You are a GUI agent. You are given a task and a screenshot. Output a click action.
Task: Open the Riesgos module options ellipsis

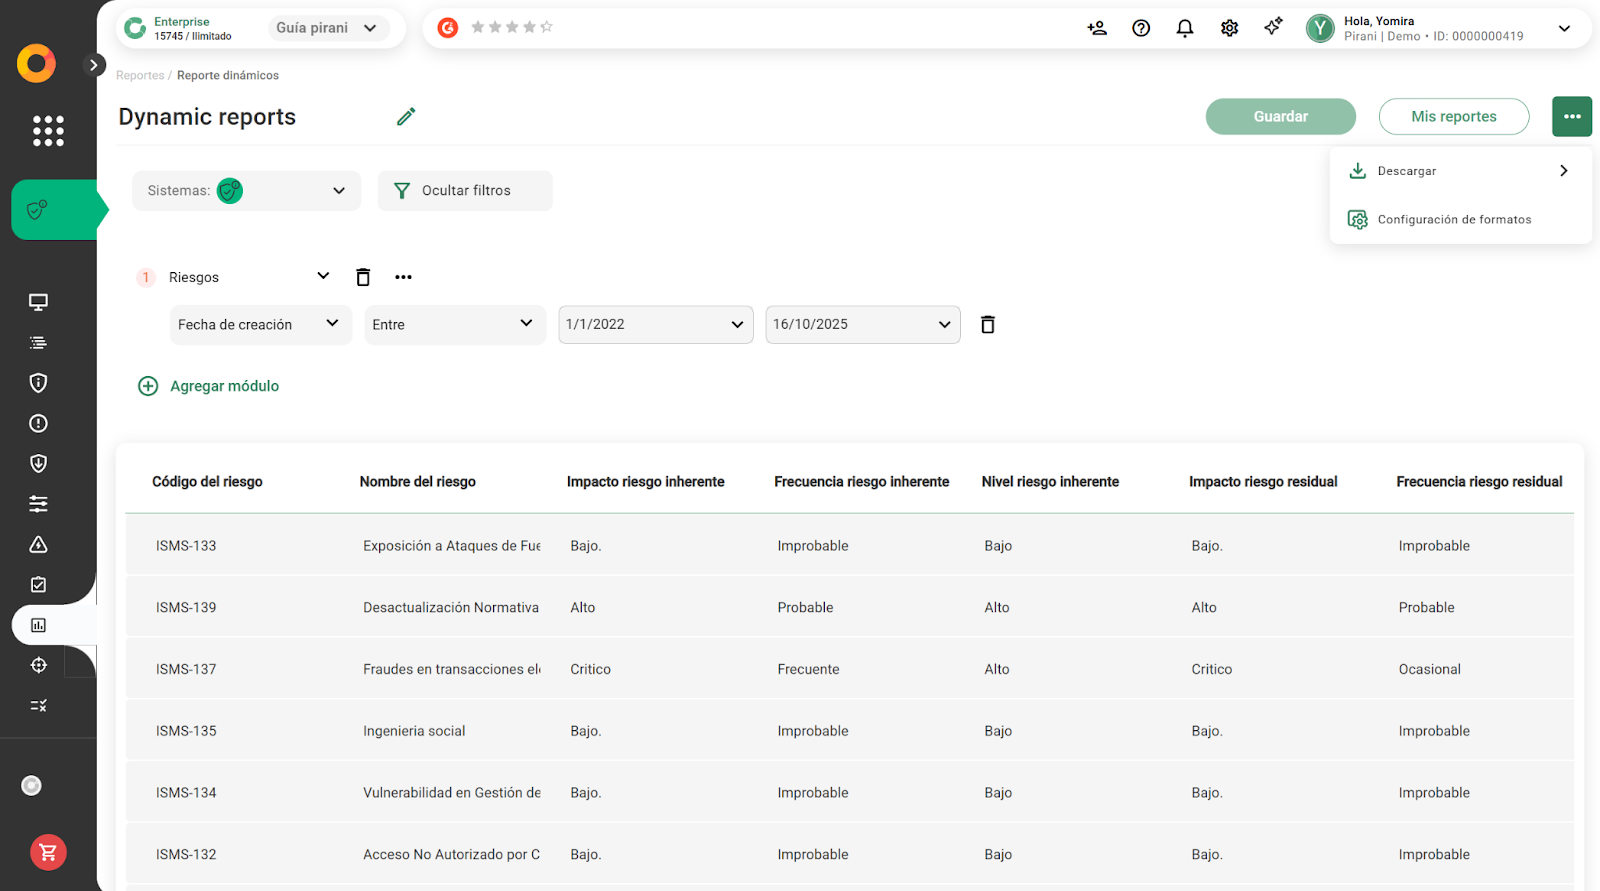403,277
